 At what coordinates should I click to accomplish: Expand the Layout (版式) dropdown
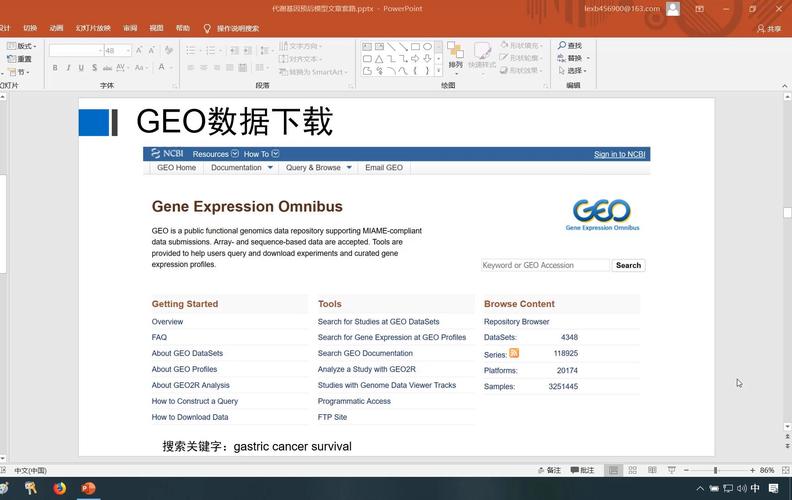click(22, 46)
